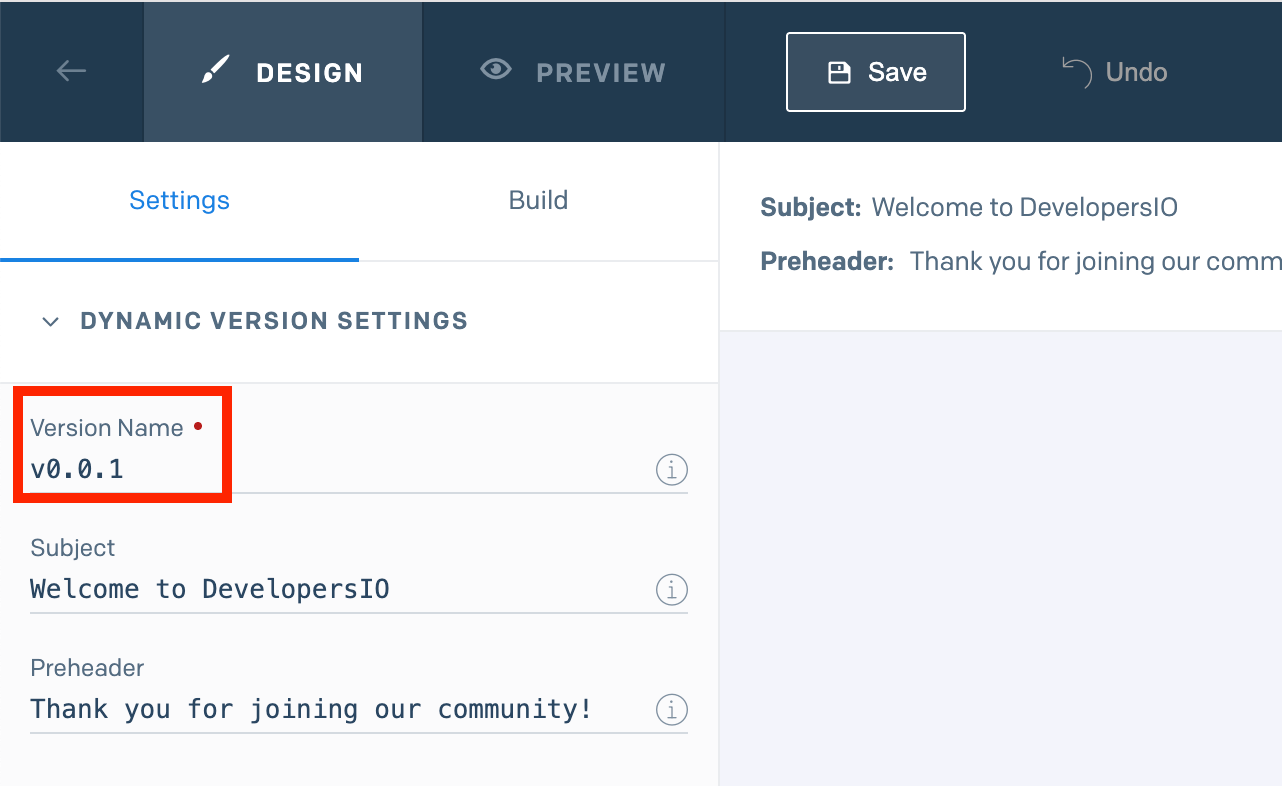The height and width of the screenshot is (786, 1282).
Task: Click the Subject line in email header
Action: (x=1024, y=208)
